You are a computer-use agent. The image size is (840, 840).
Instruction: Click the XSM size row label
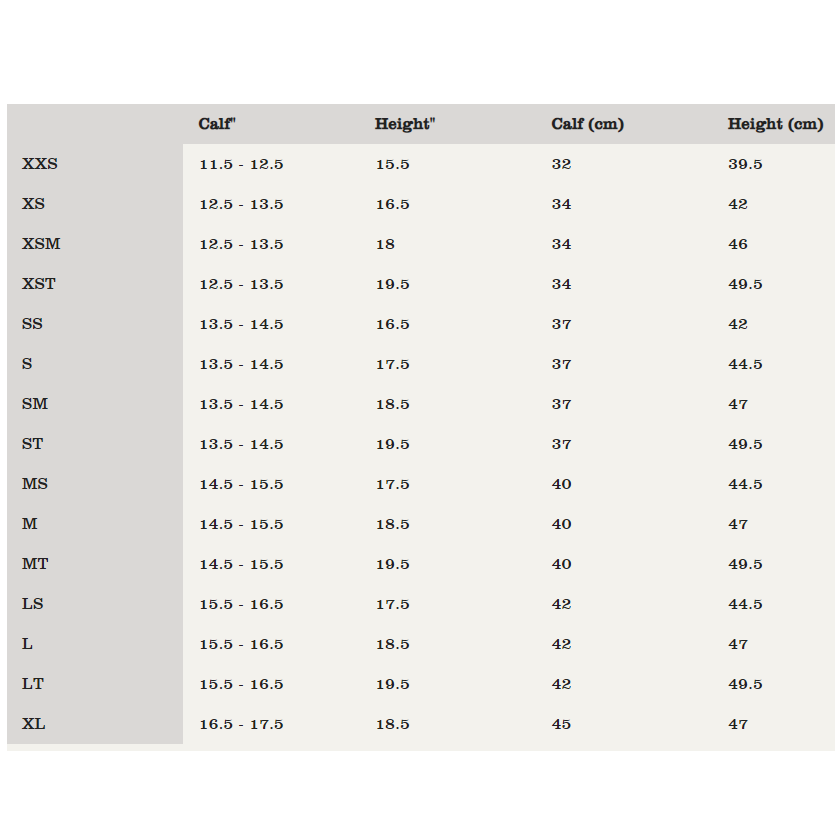pos(41,244)
